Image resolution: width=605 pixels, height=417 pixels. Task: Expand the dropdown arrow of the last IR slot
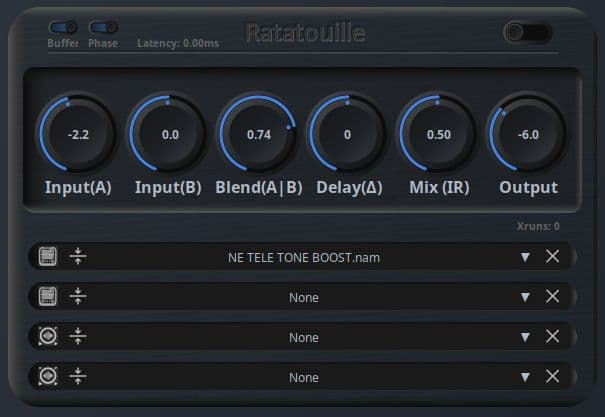[x=525, y=377]
